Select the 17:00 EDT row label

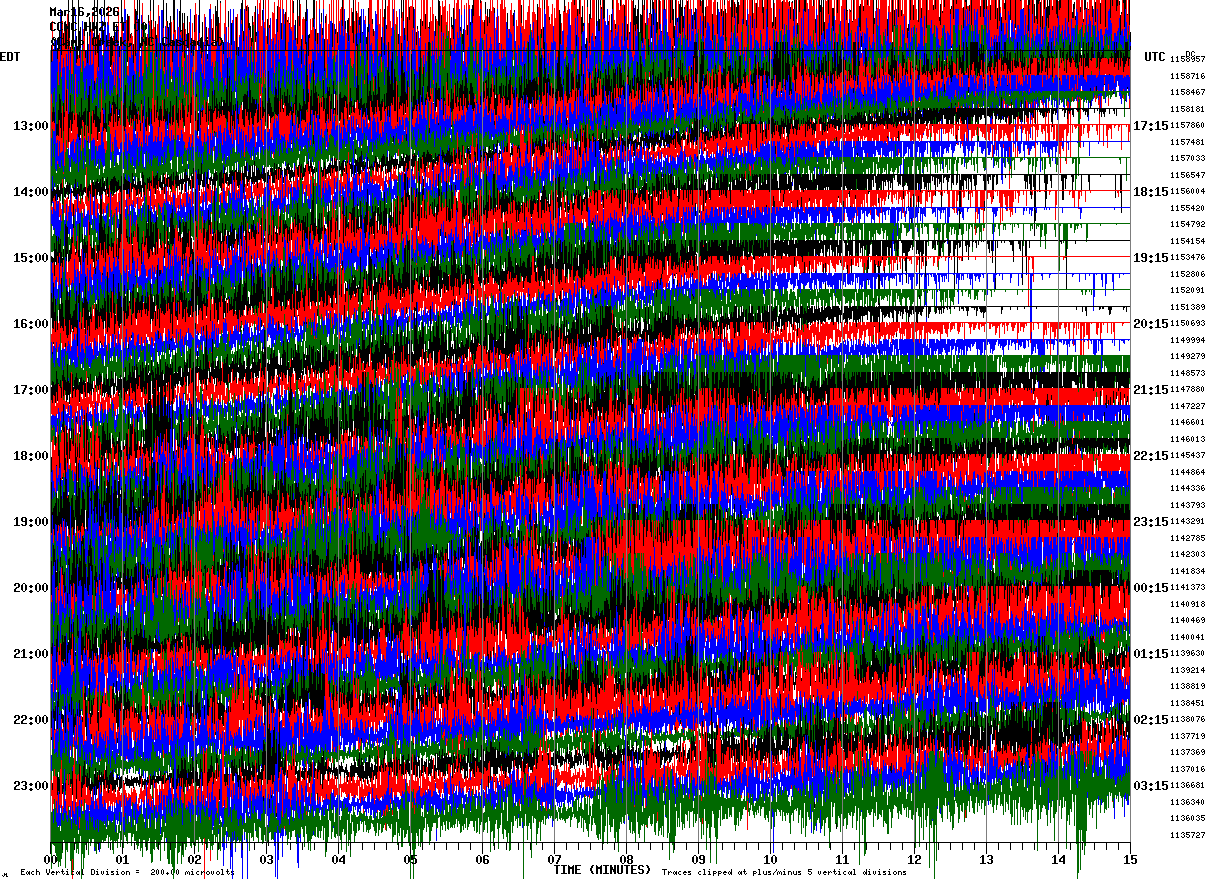31,390
